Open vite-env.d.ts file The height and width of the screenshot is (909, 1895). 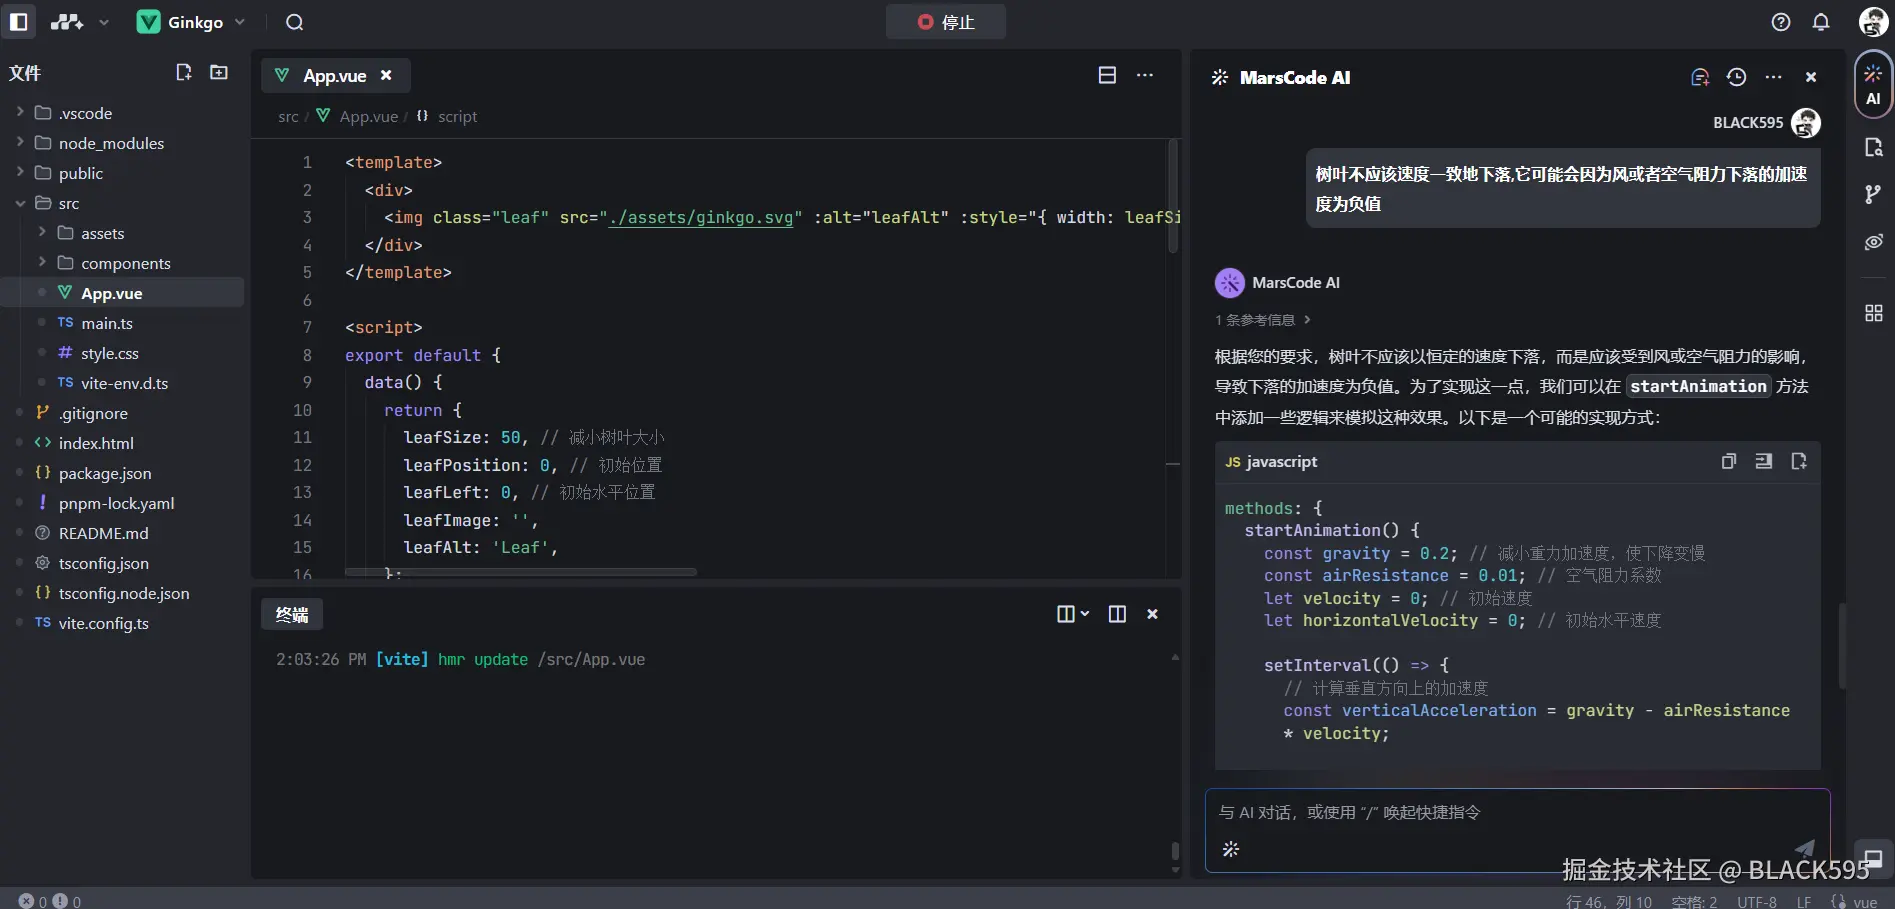125,383
